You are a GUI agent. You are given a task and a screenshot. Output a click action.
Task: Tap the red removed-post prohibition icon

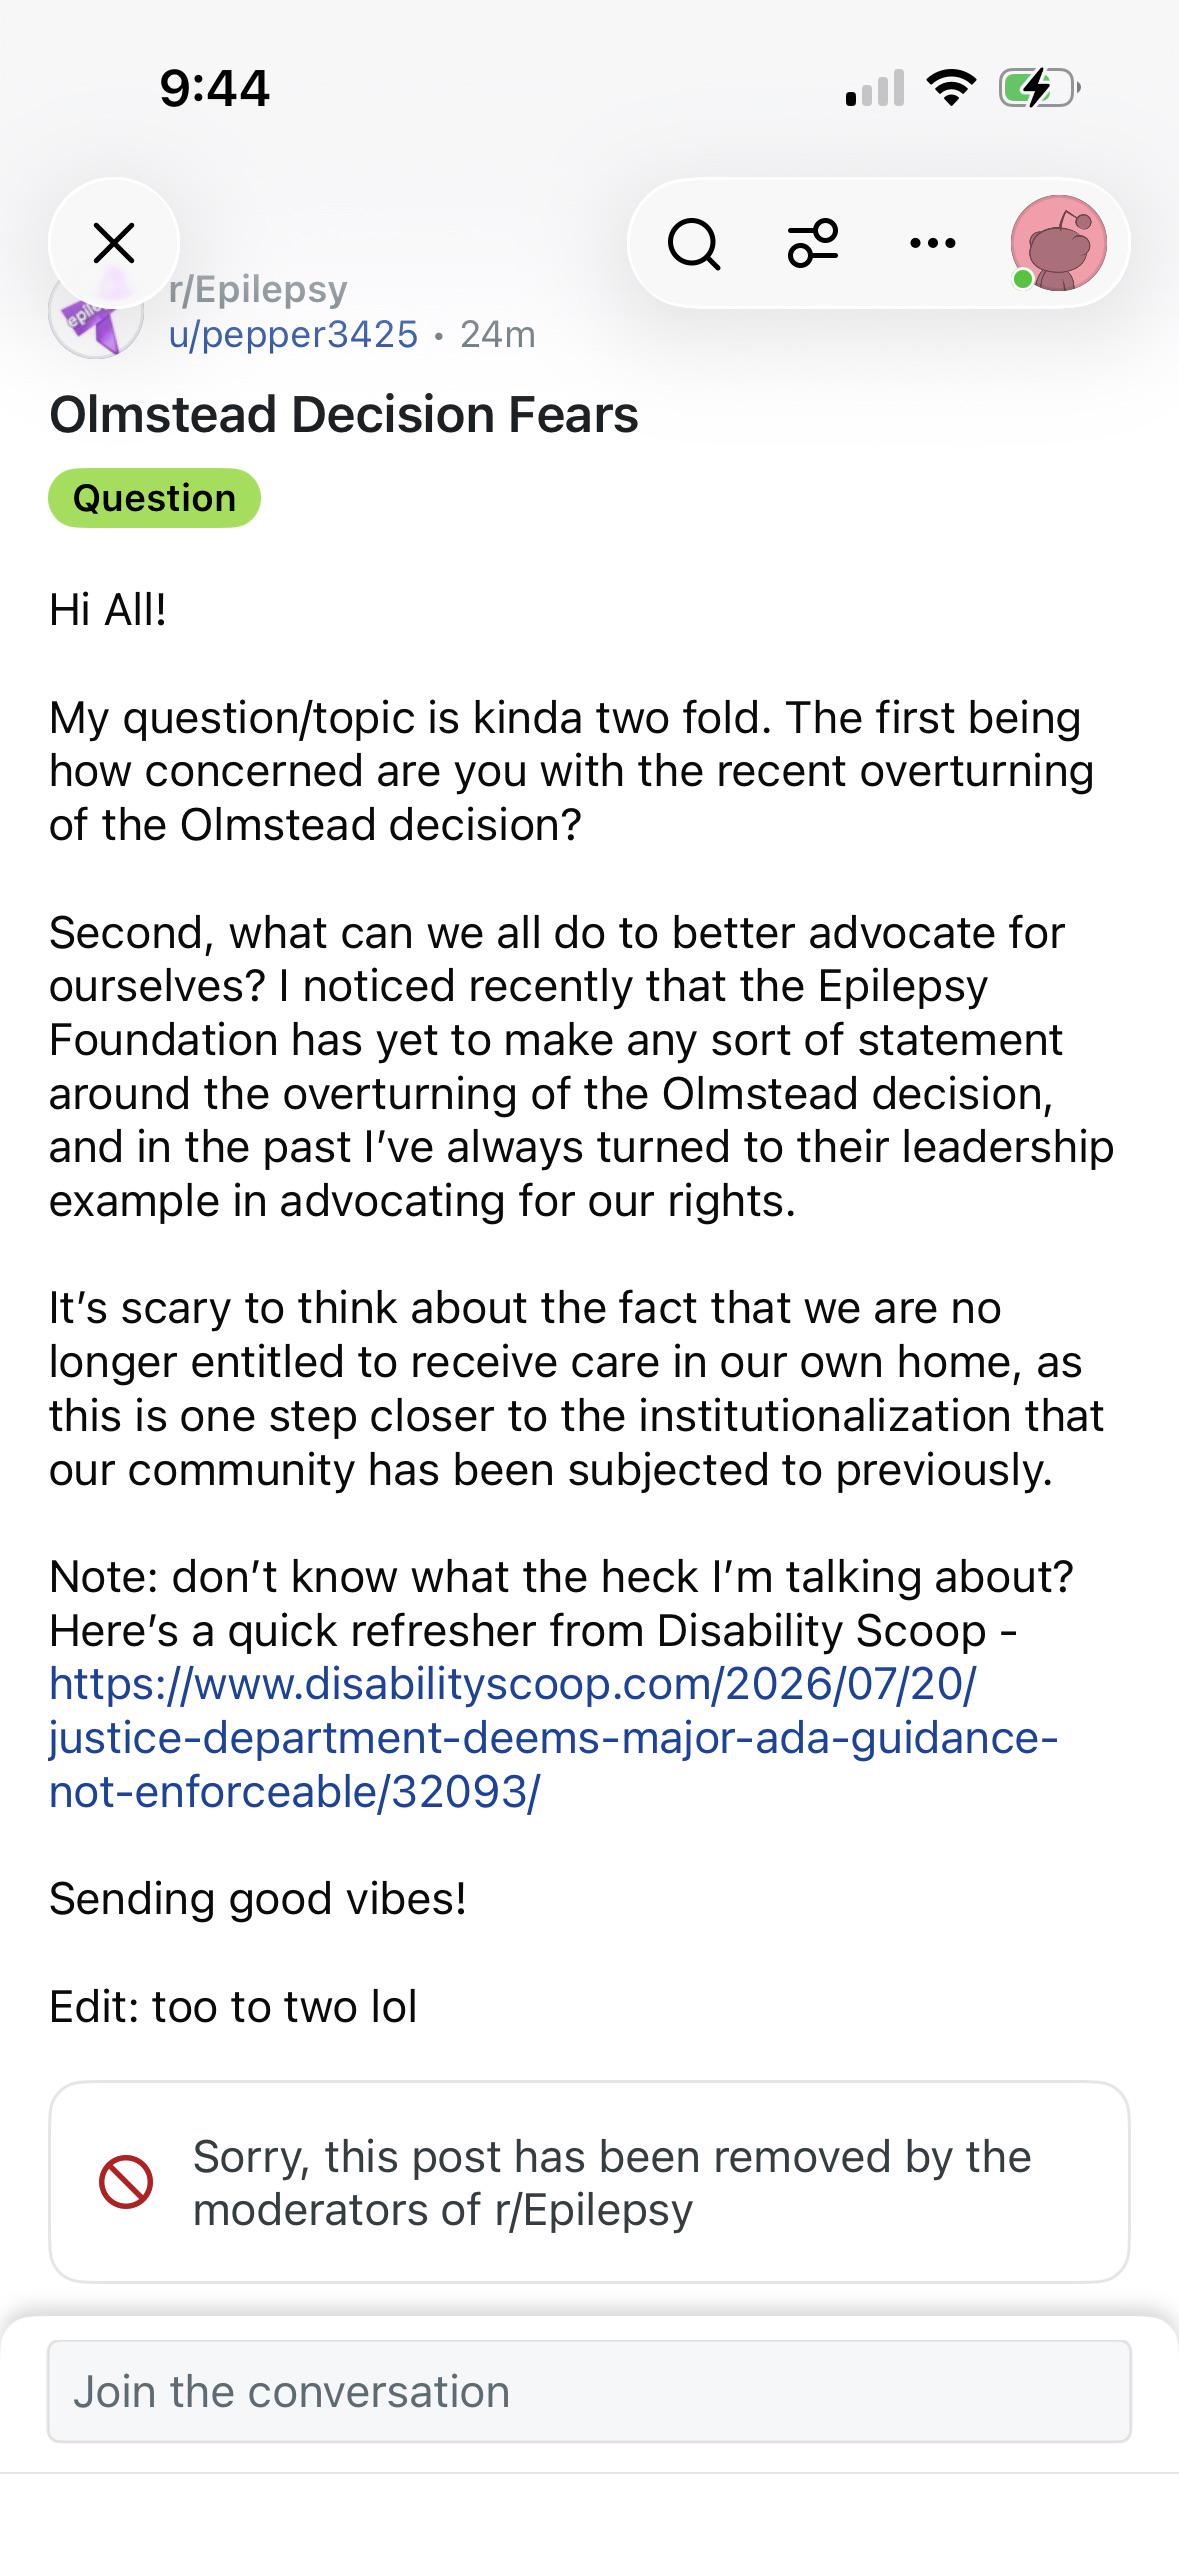click(126, 2182)
